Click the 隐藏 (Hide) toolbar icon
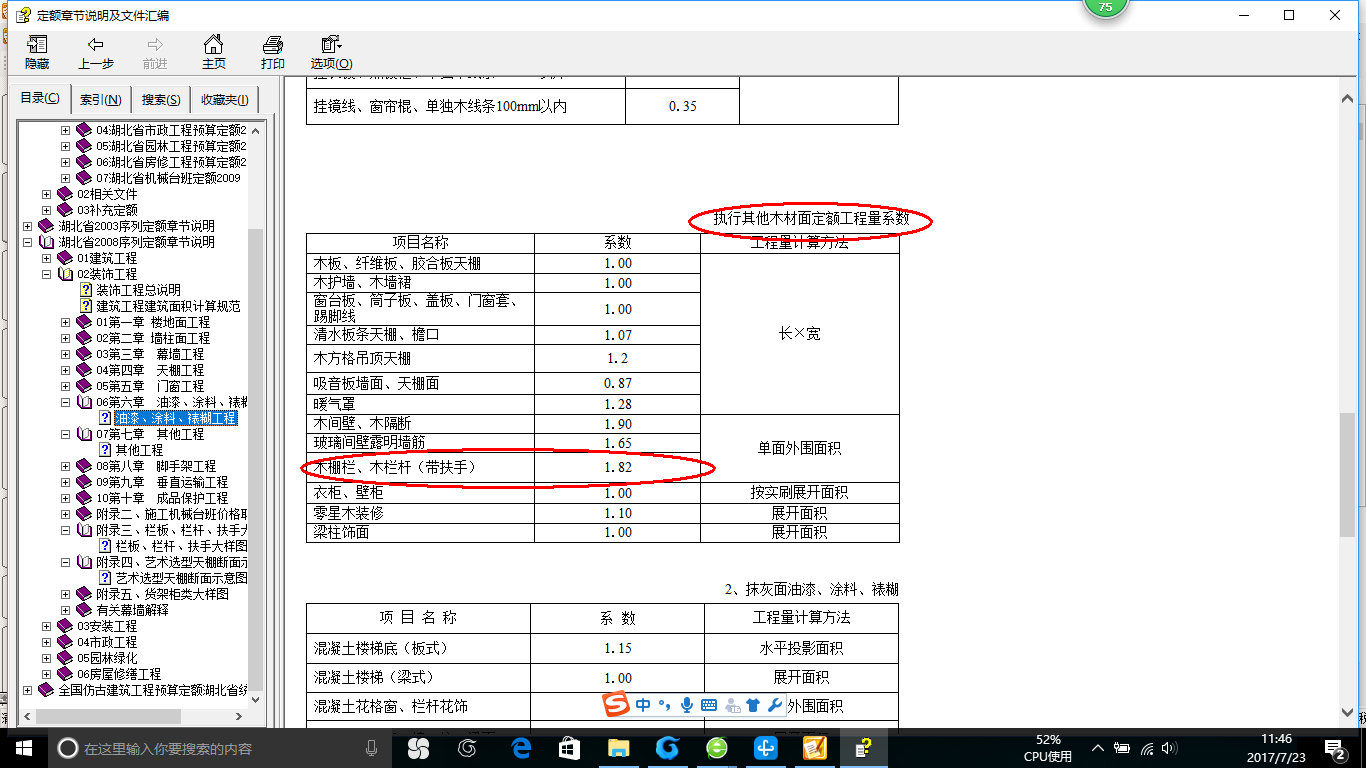The image size is (1366, 768). point(37,52)
